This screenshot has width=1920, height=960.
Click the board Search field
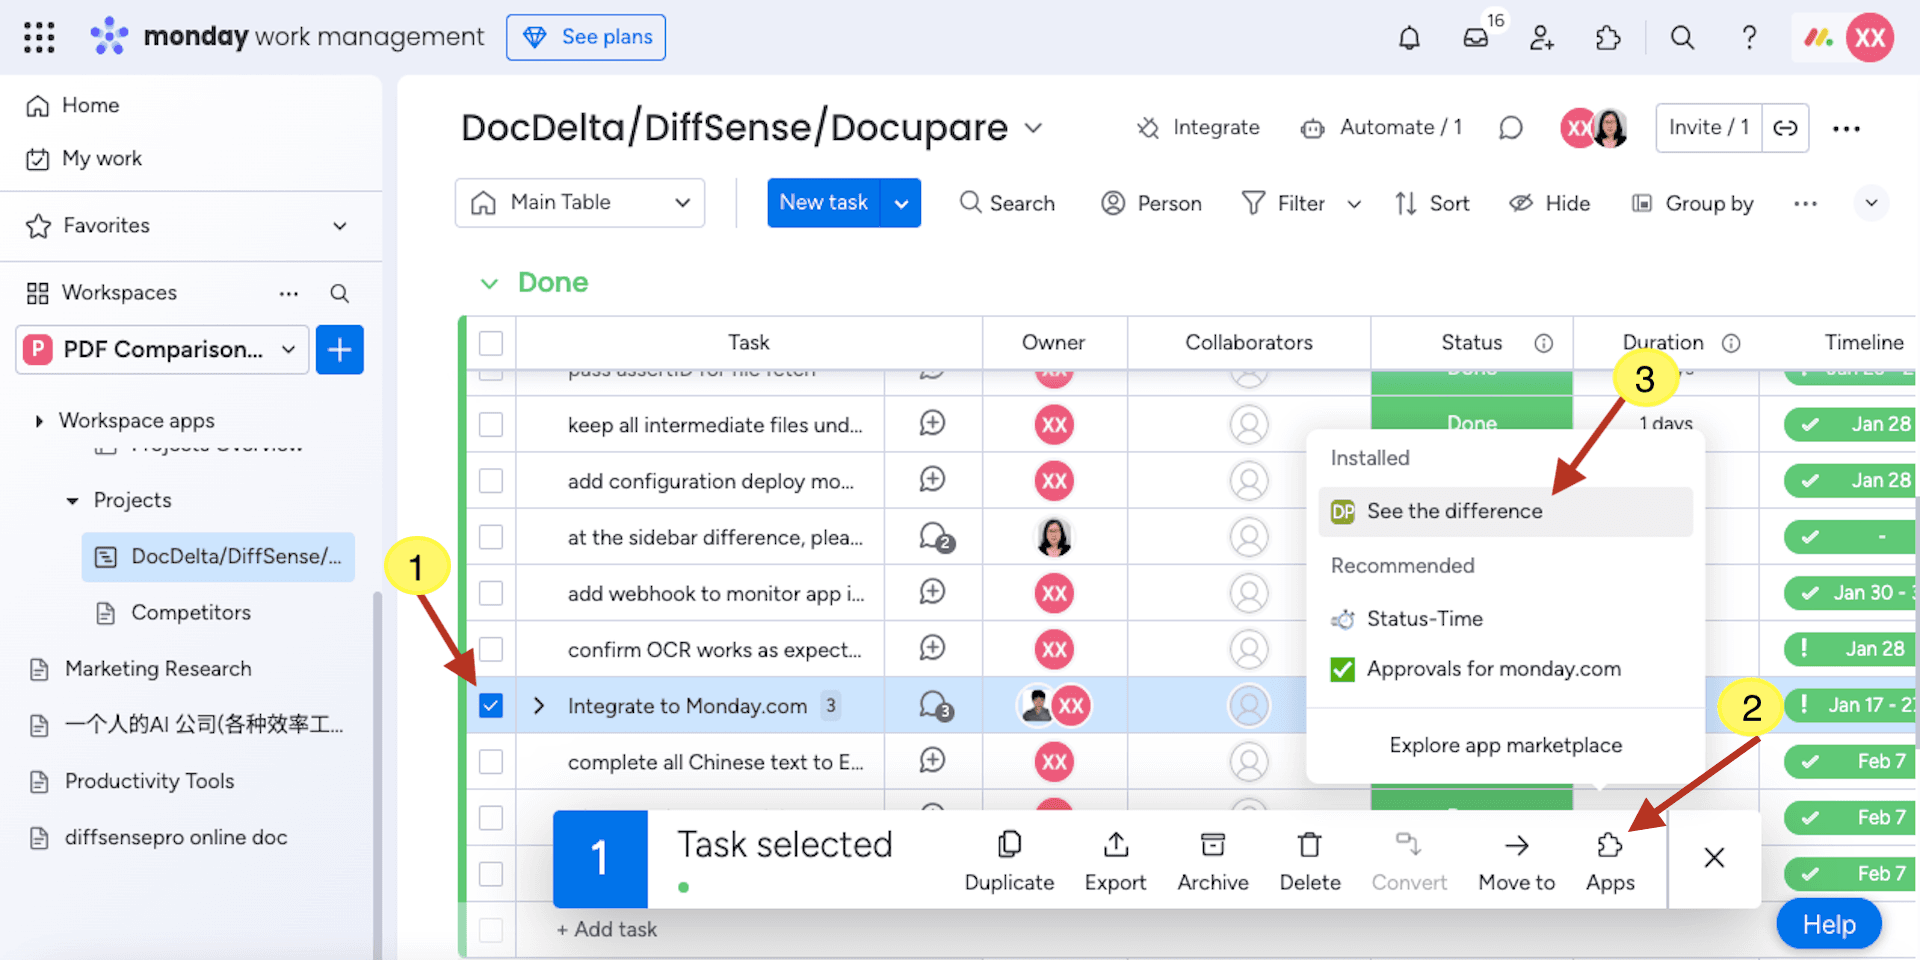(1007, 203)
